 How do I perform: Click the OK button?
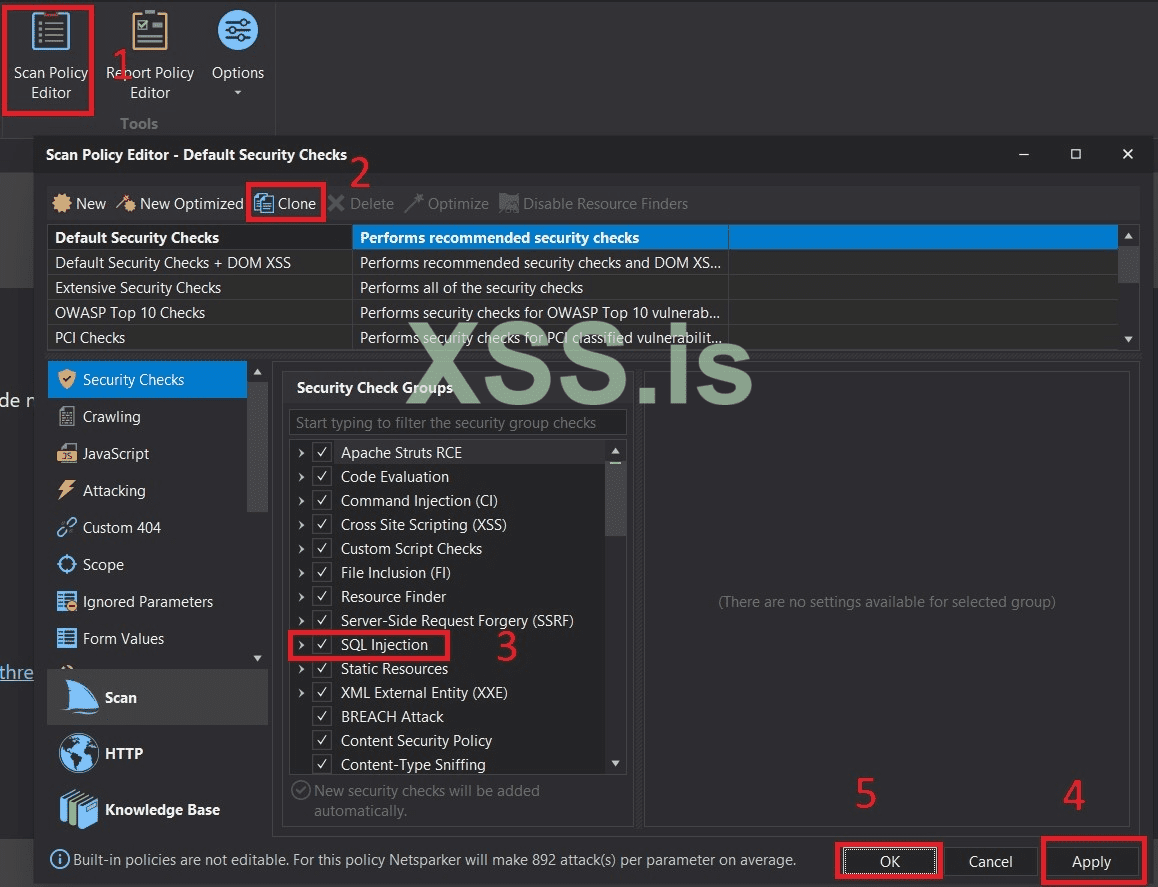pyautogui.click(x=889, y=861)
